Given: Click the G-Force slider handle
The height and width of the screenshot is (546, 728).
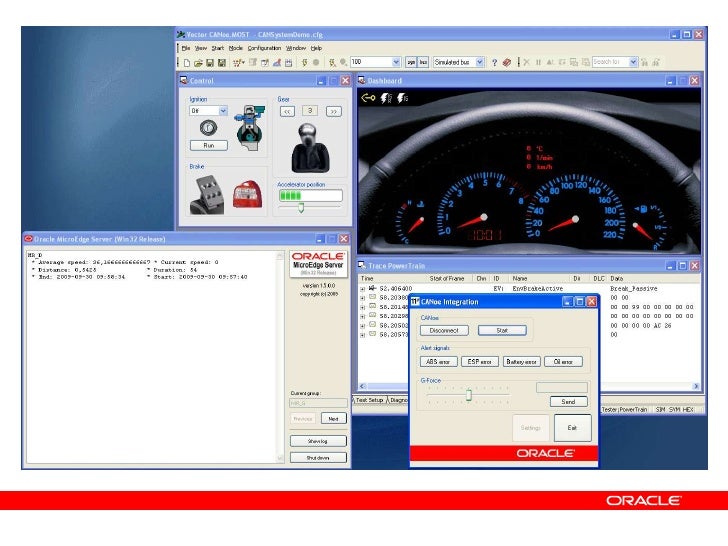Looking at the screenshot, I should (468, 396).
